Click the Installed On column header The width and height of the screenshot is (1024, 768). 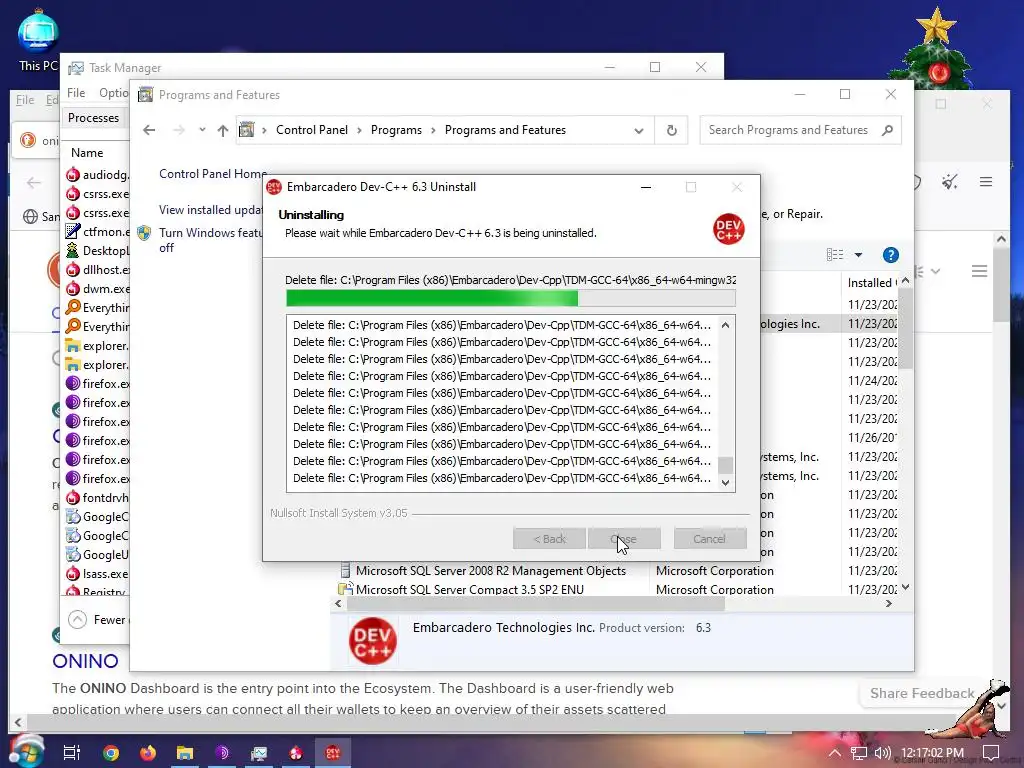click(x=871, y=283)
